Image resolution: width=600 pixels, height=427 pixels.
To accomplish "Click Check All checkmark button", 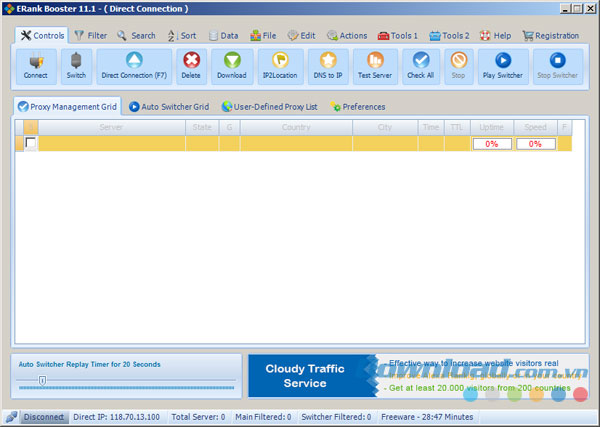I will 421,67.
